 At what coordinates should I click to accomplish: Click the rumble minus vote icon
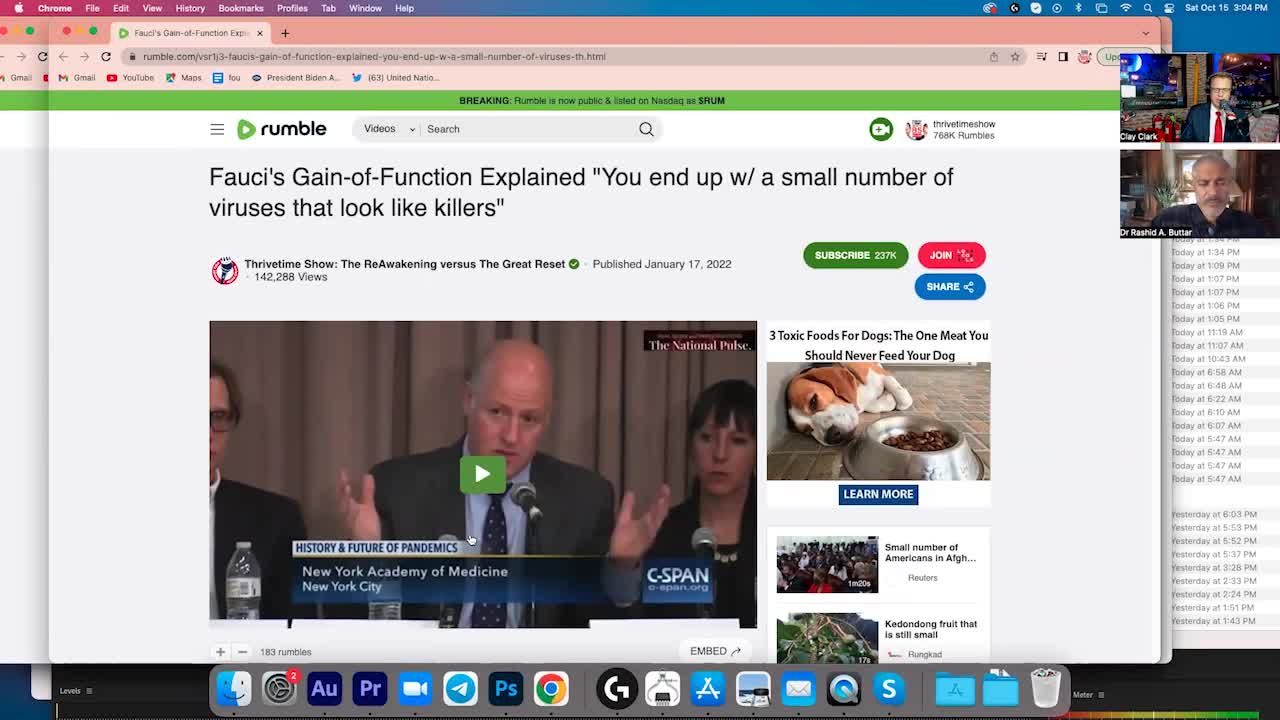coord(242,652)
